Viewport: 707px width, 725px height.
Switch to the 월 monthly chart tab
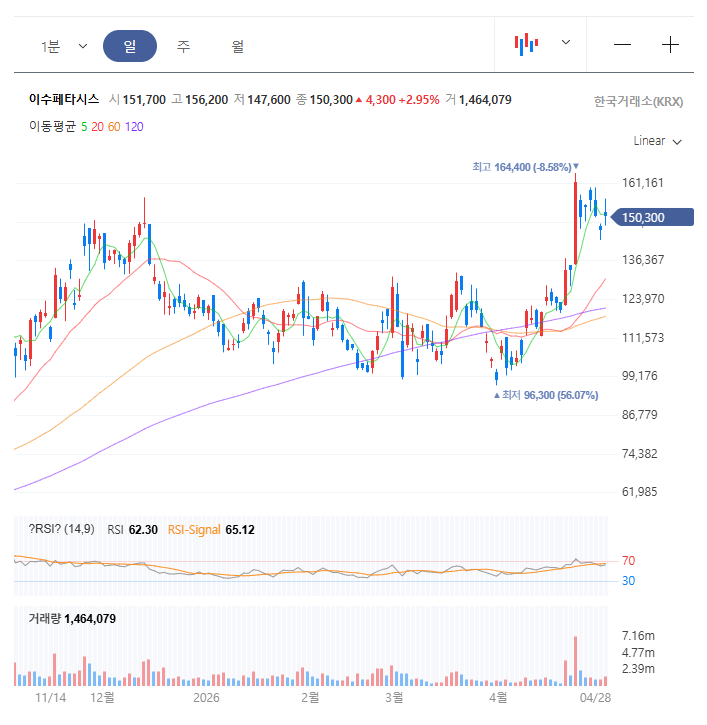click(238, 46)
